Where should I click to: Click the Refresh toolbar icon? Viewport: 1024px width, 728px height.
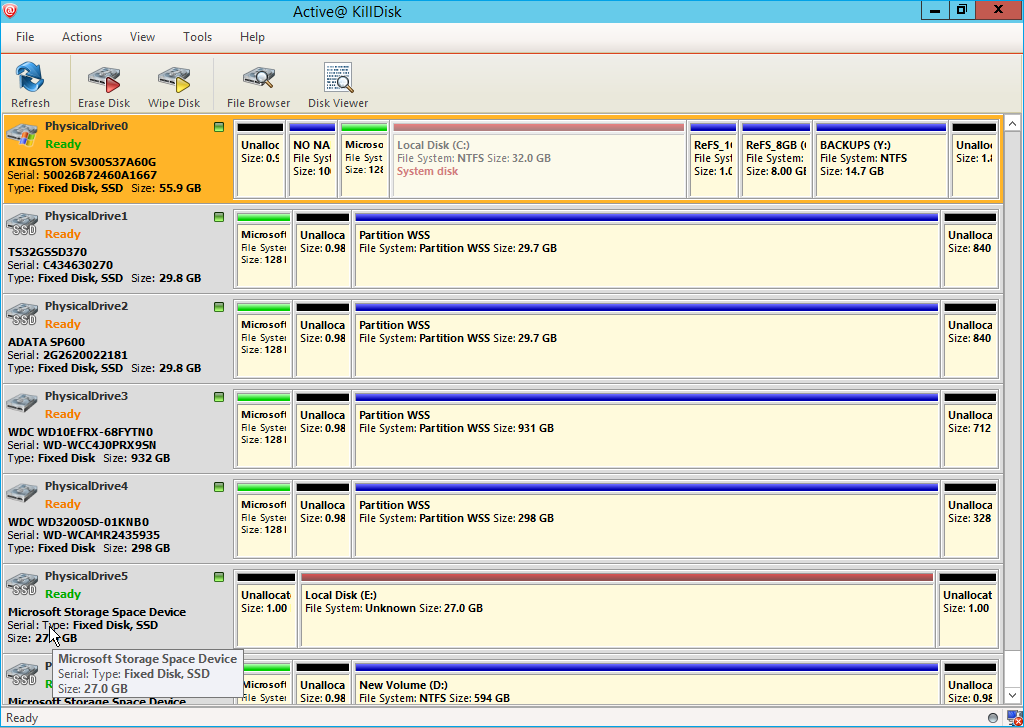click(30, 78)
